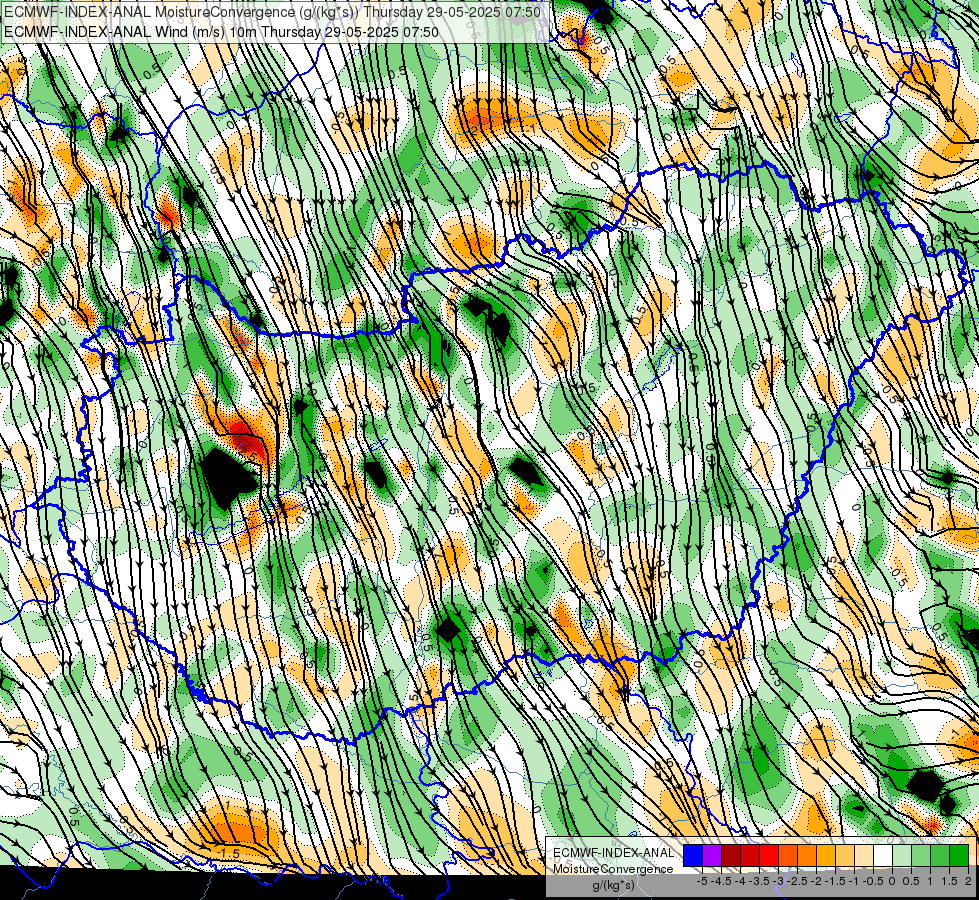Screen dimensions: 979x900
Task: Click the legend tick label -3.5
Action: [759, 881]
